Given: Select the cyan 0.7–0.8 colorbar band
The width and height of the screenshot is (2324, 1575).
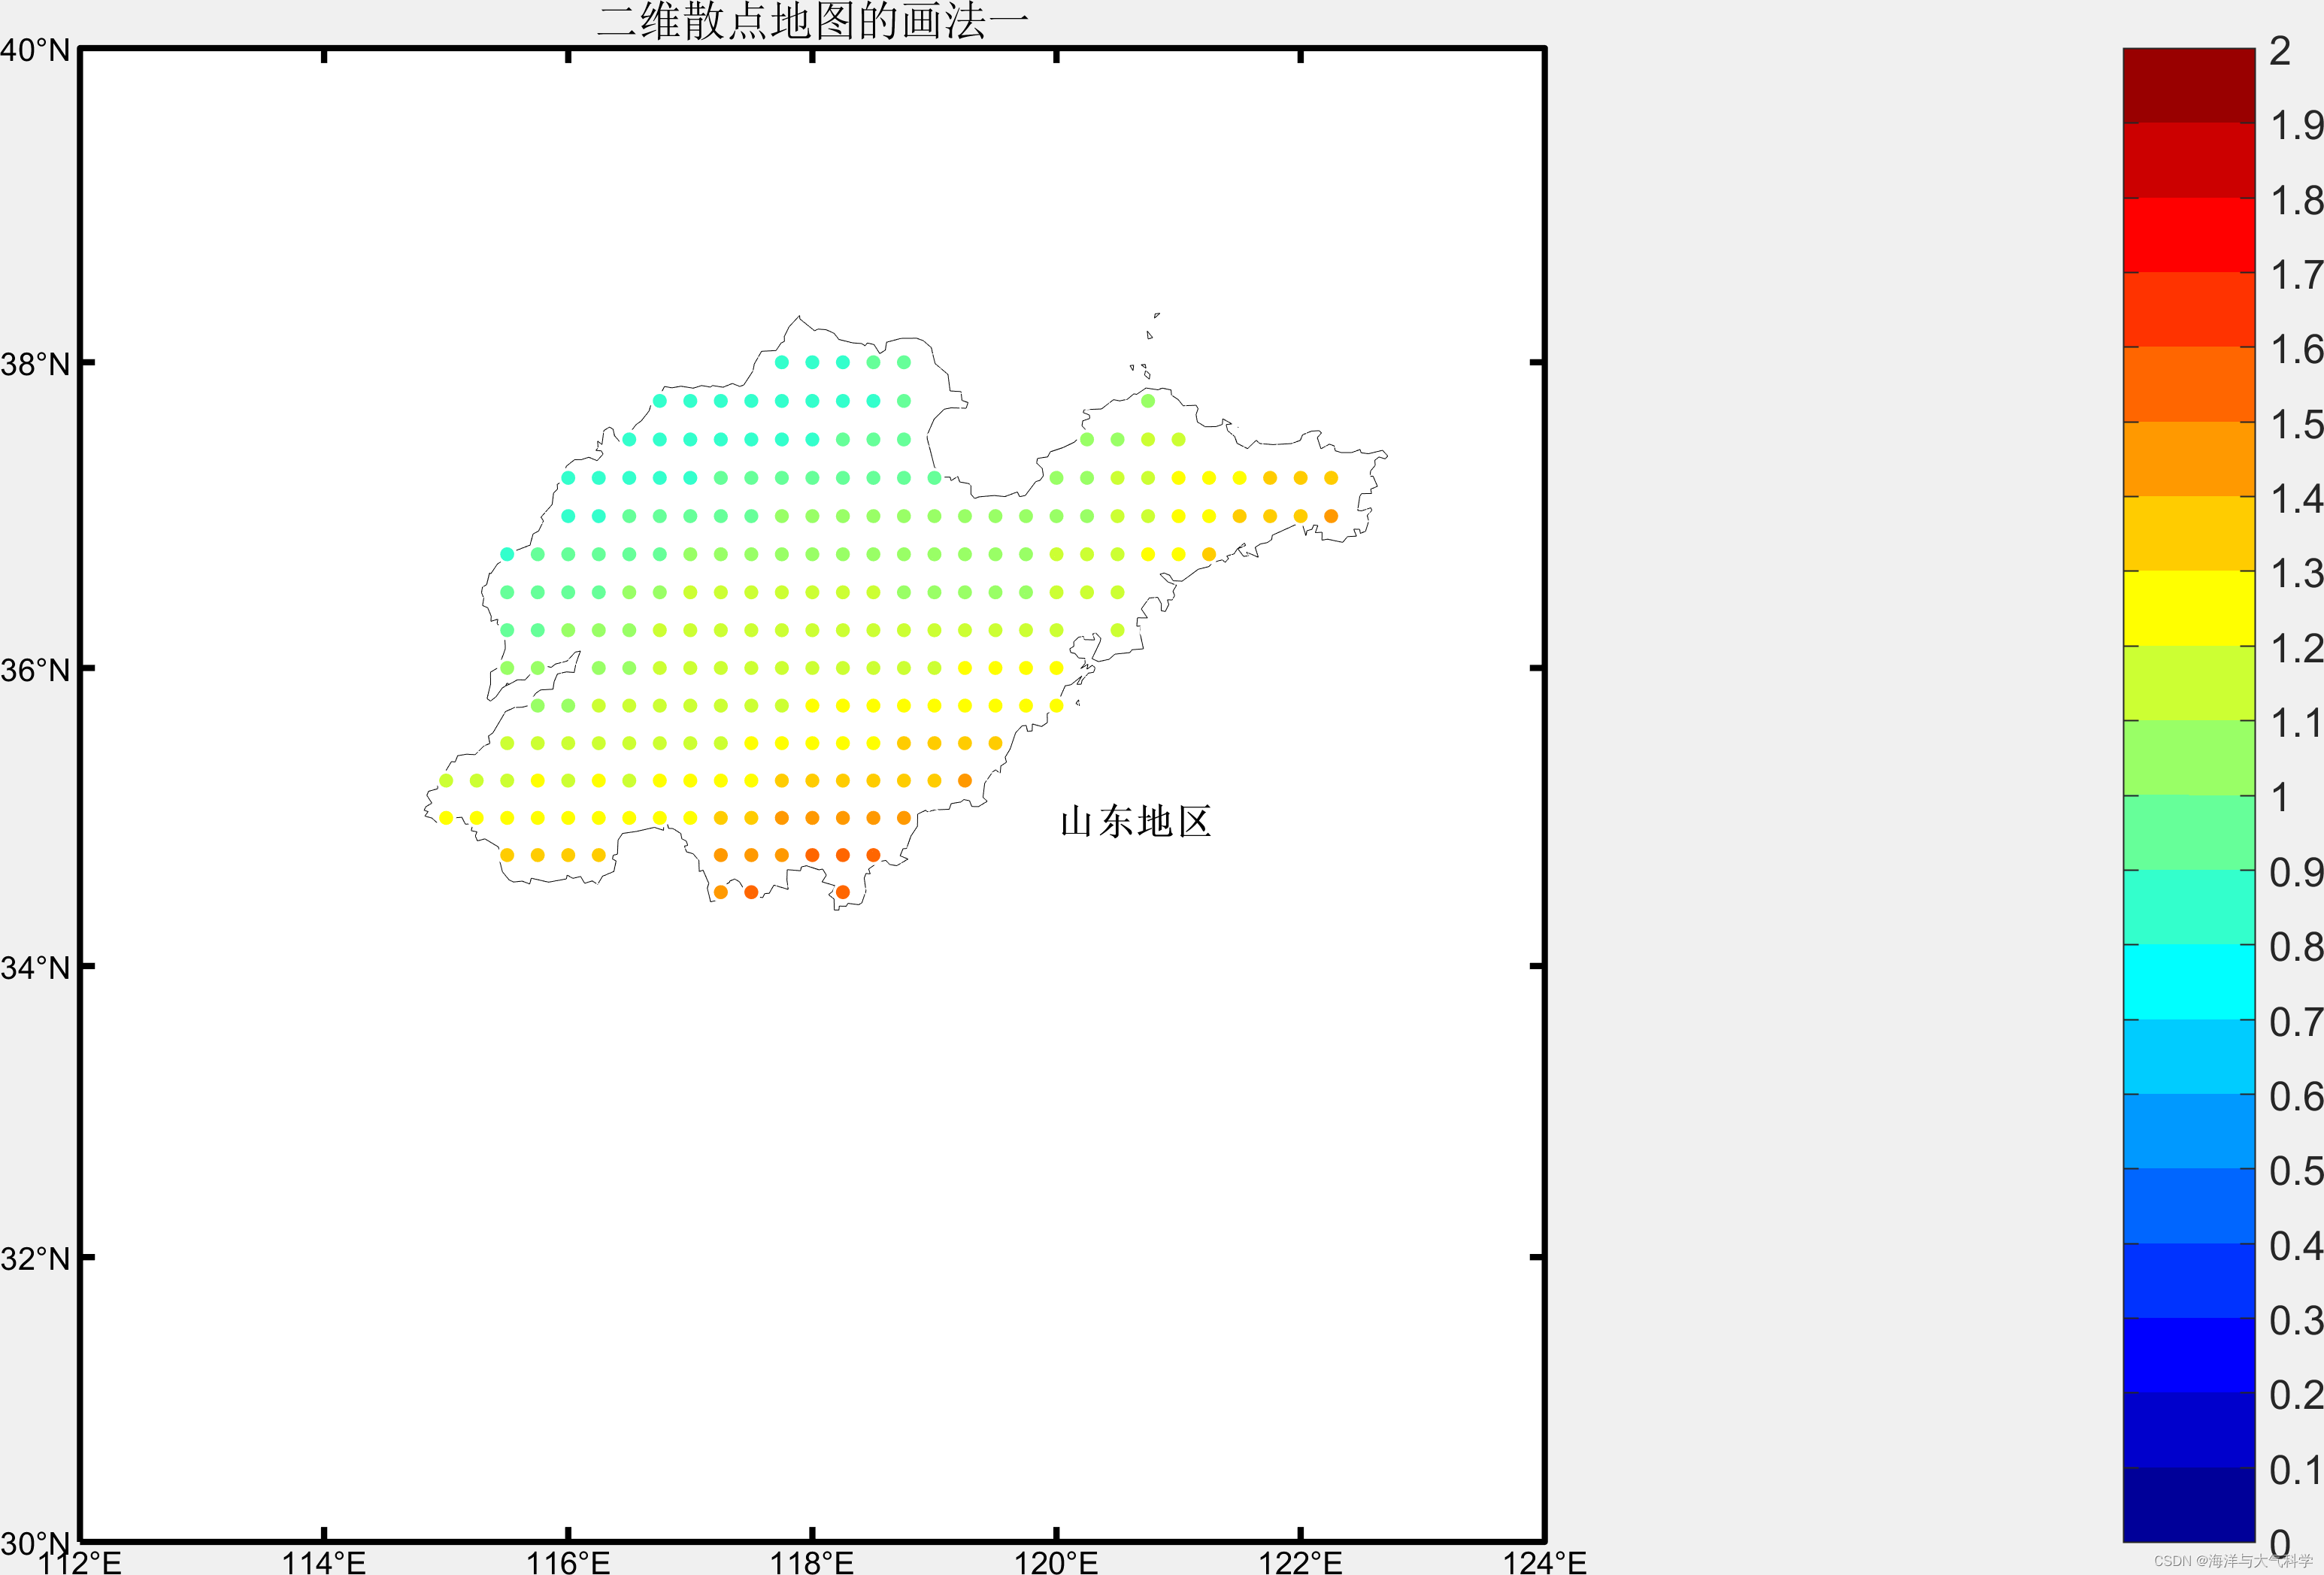Looking at the screenshot, I should pos(2189,981).
